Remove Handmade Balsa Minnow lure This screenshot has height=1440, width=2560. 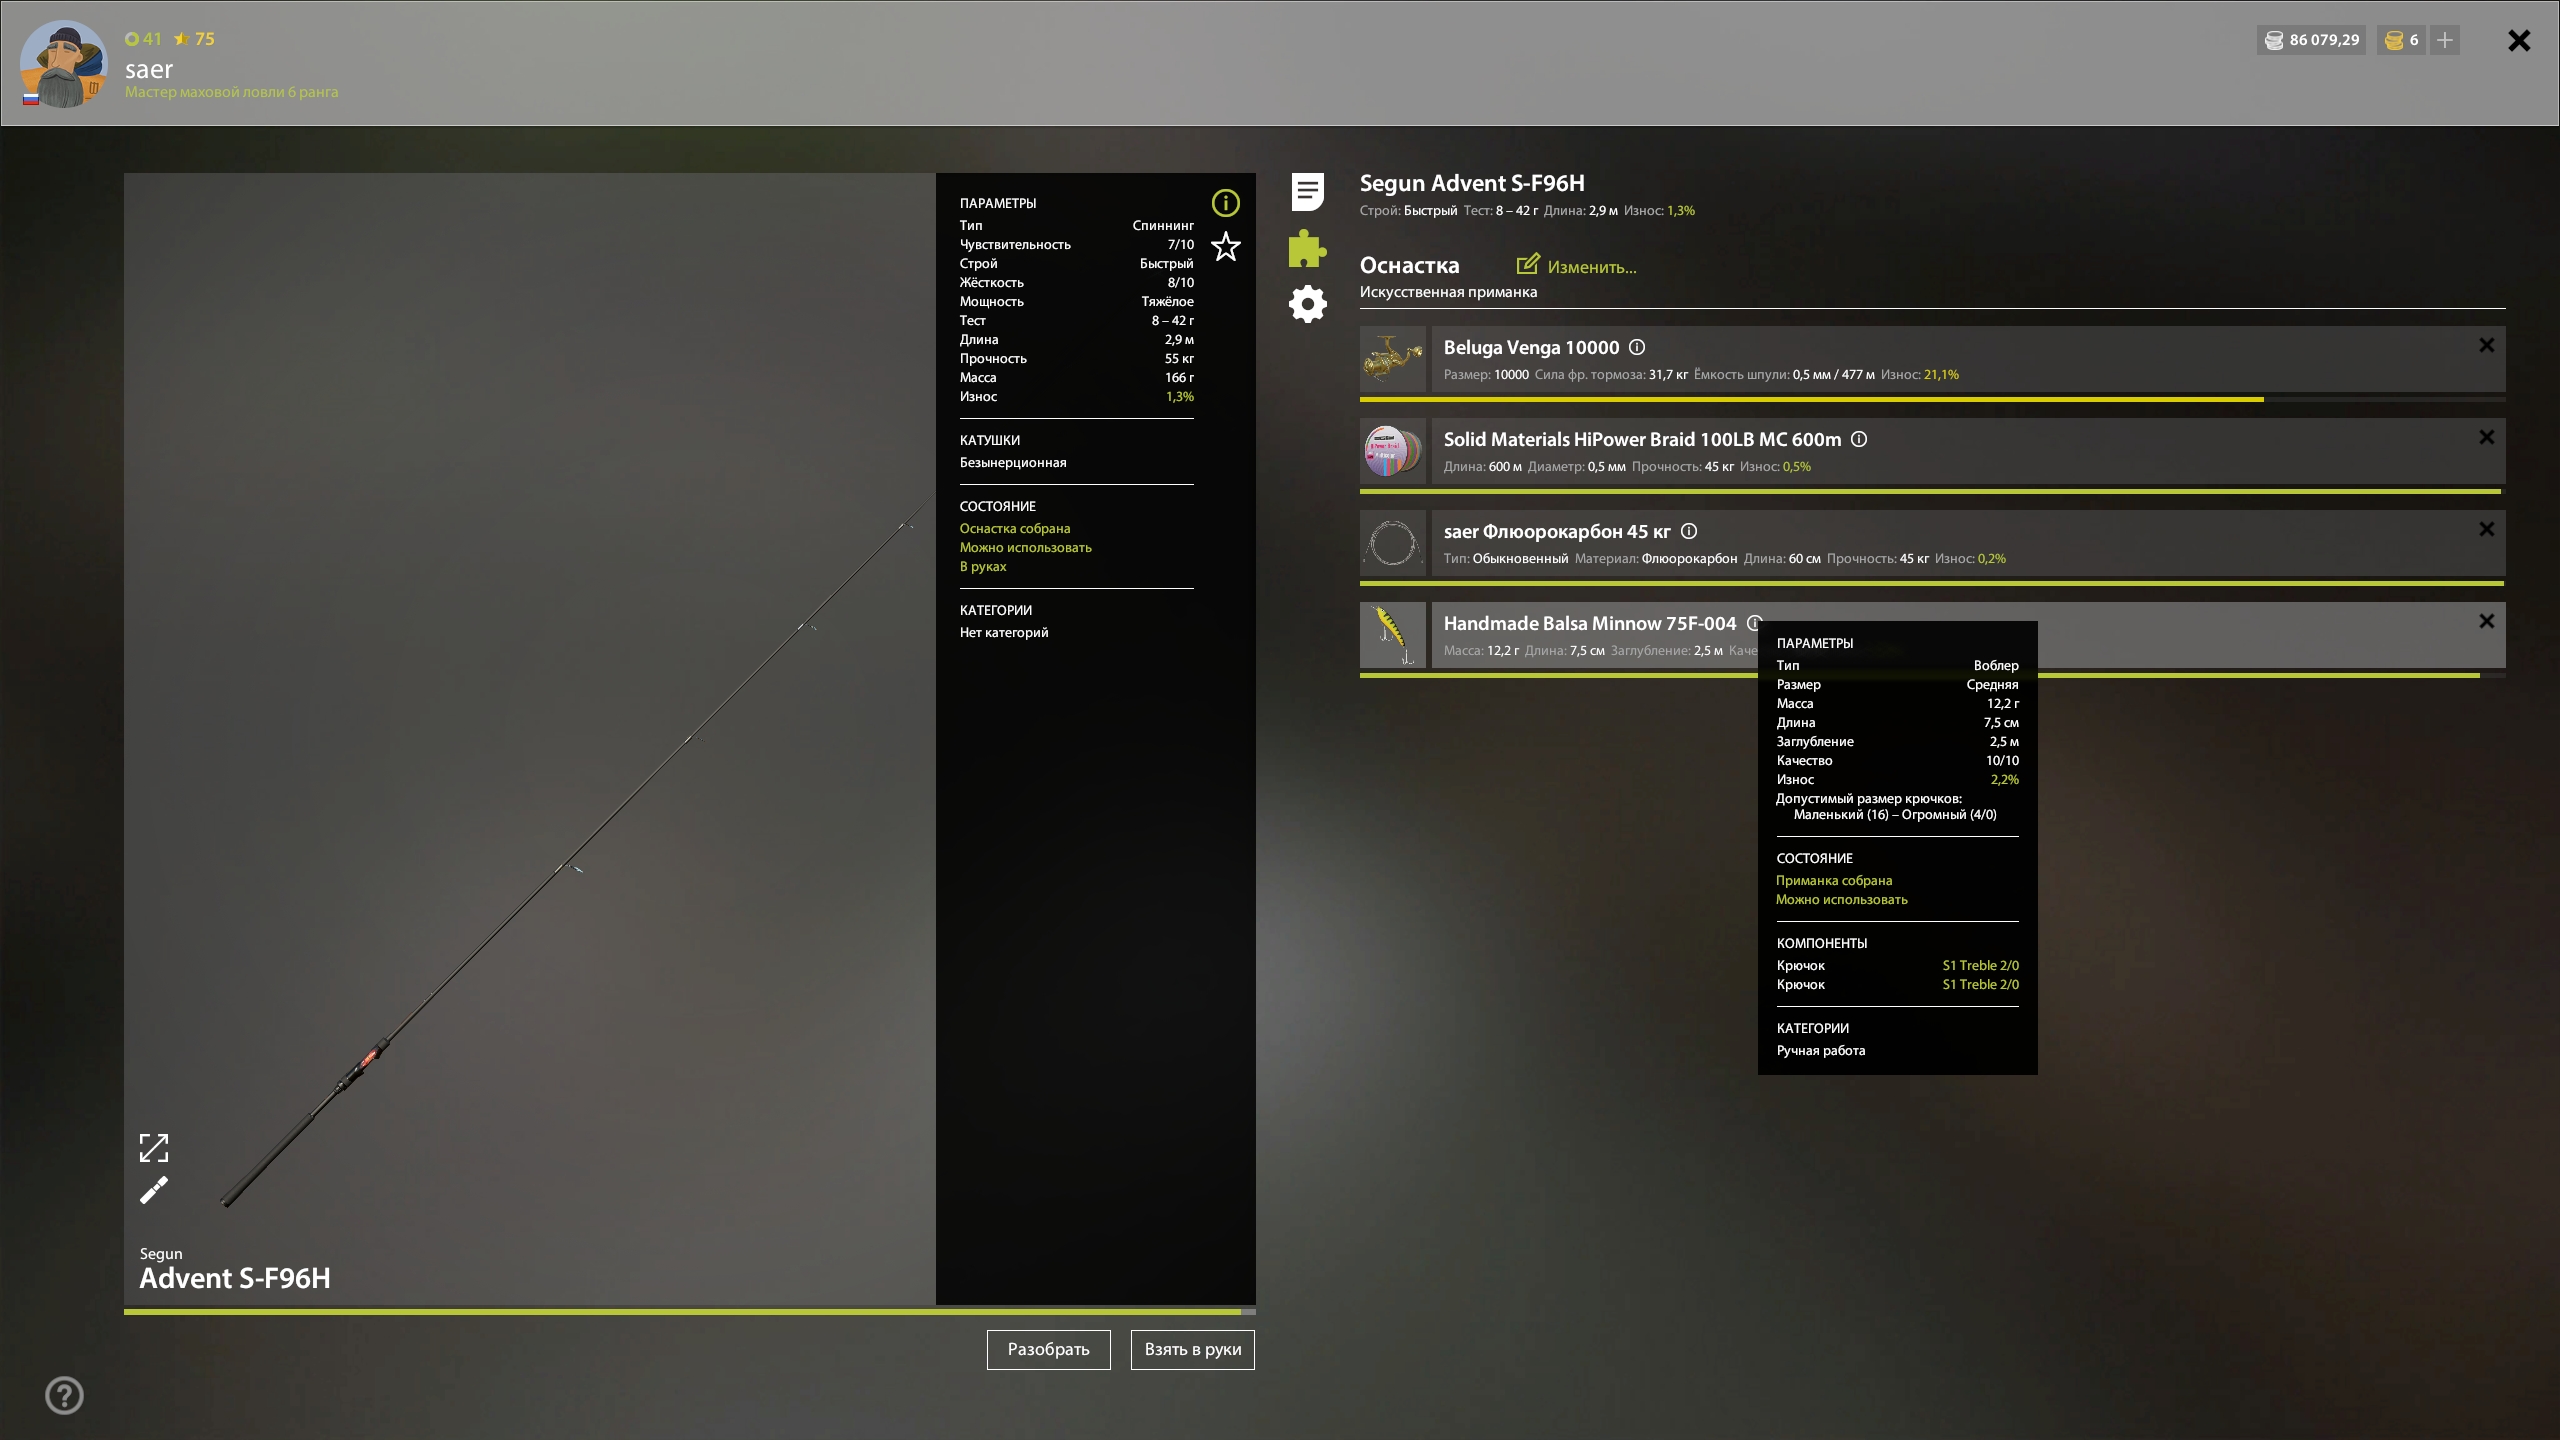tap(2486, 621)
